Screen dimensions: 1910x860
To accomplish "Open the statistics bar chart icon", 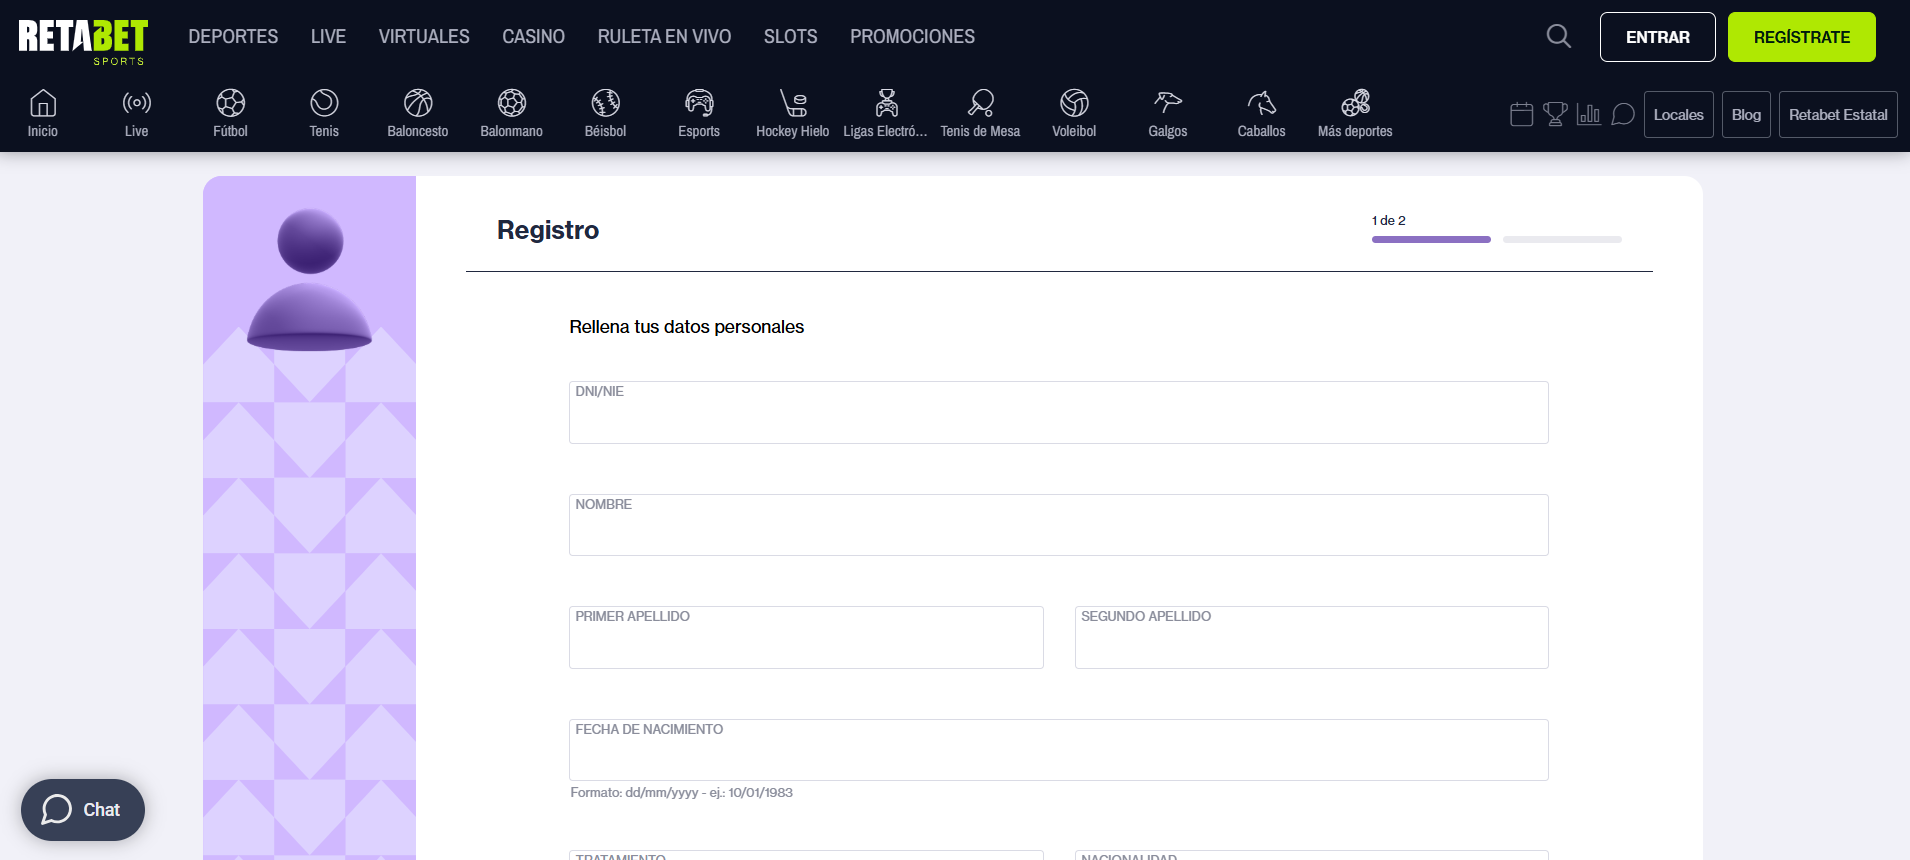I will pos(1588,114).
